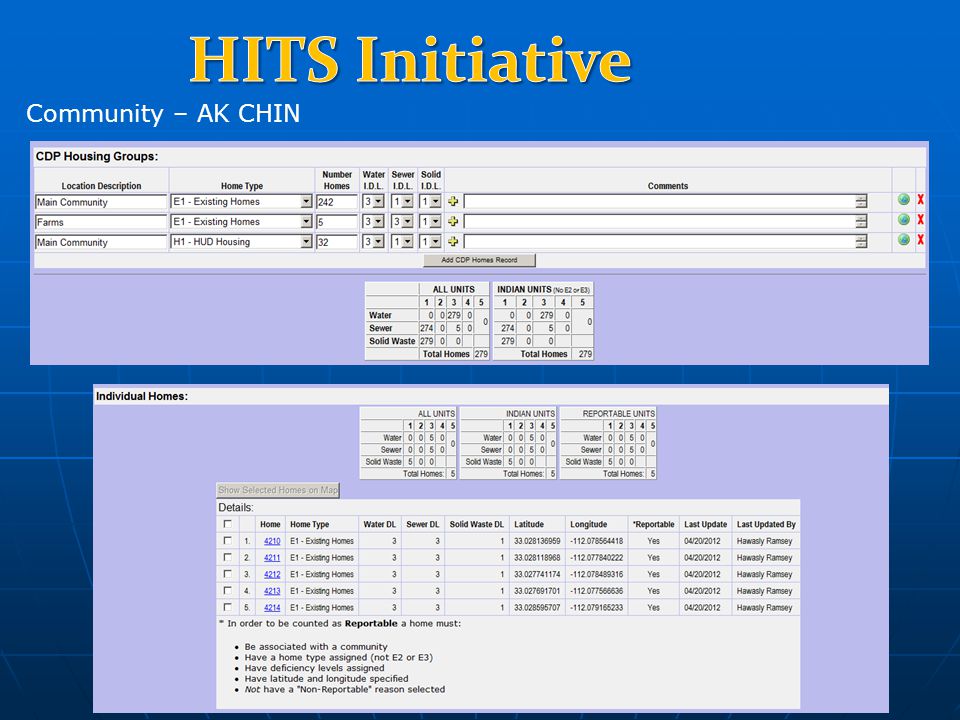
Task: Click Show Selected Homes on Map button
Action: pyautogui.click(x=278, y=490)
